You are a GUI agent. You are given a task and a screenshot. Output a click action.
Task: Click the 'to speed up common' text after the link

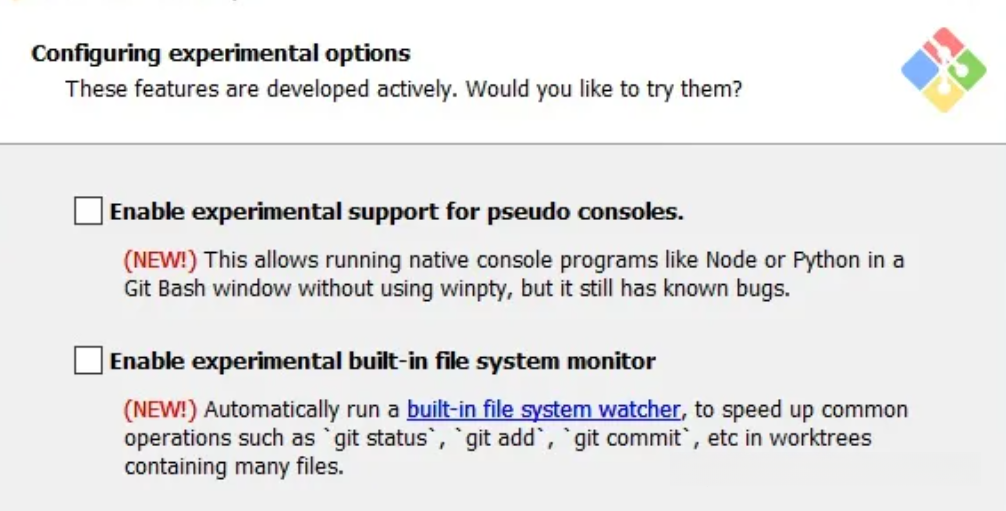tap(798, 410)
